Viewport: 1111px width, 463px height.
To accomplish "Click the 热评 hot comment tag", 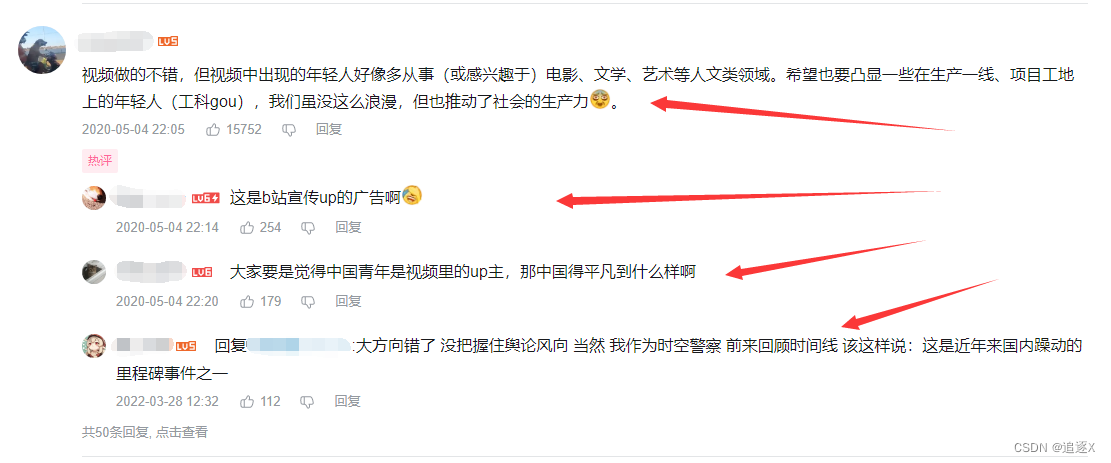I will tap(100, 161).
